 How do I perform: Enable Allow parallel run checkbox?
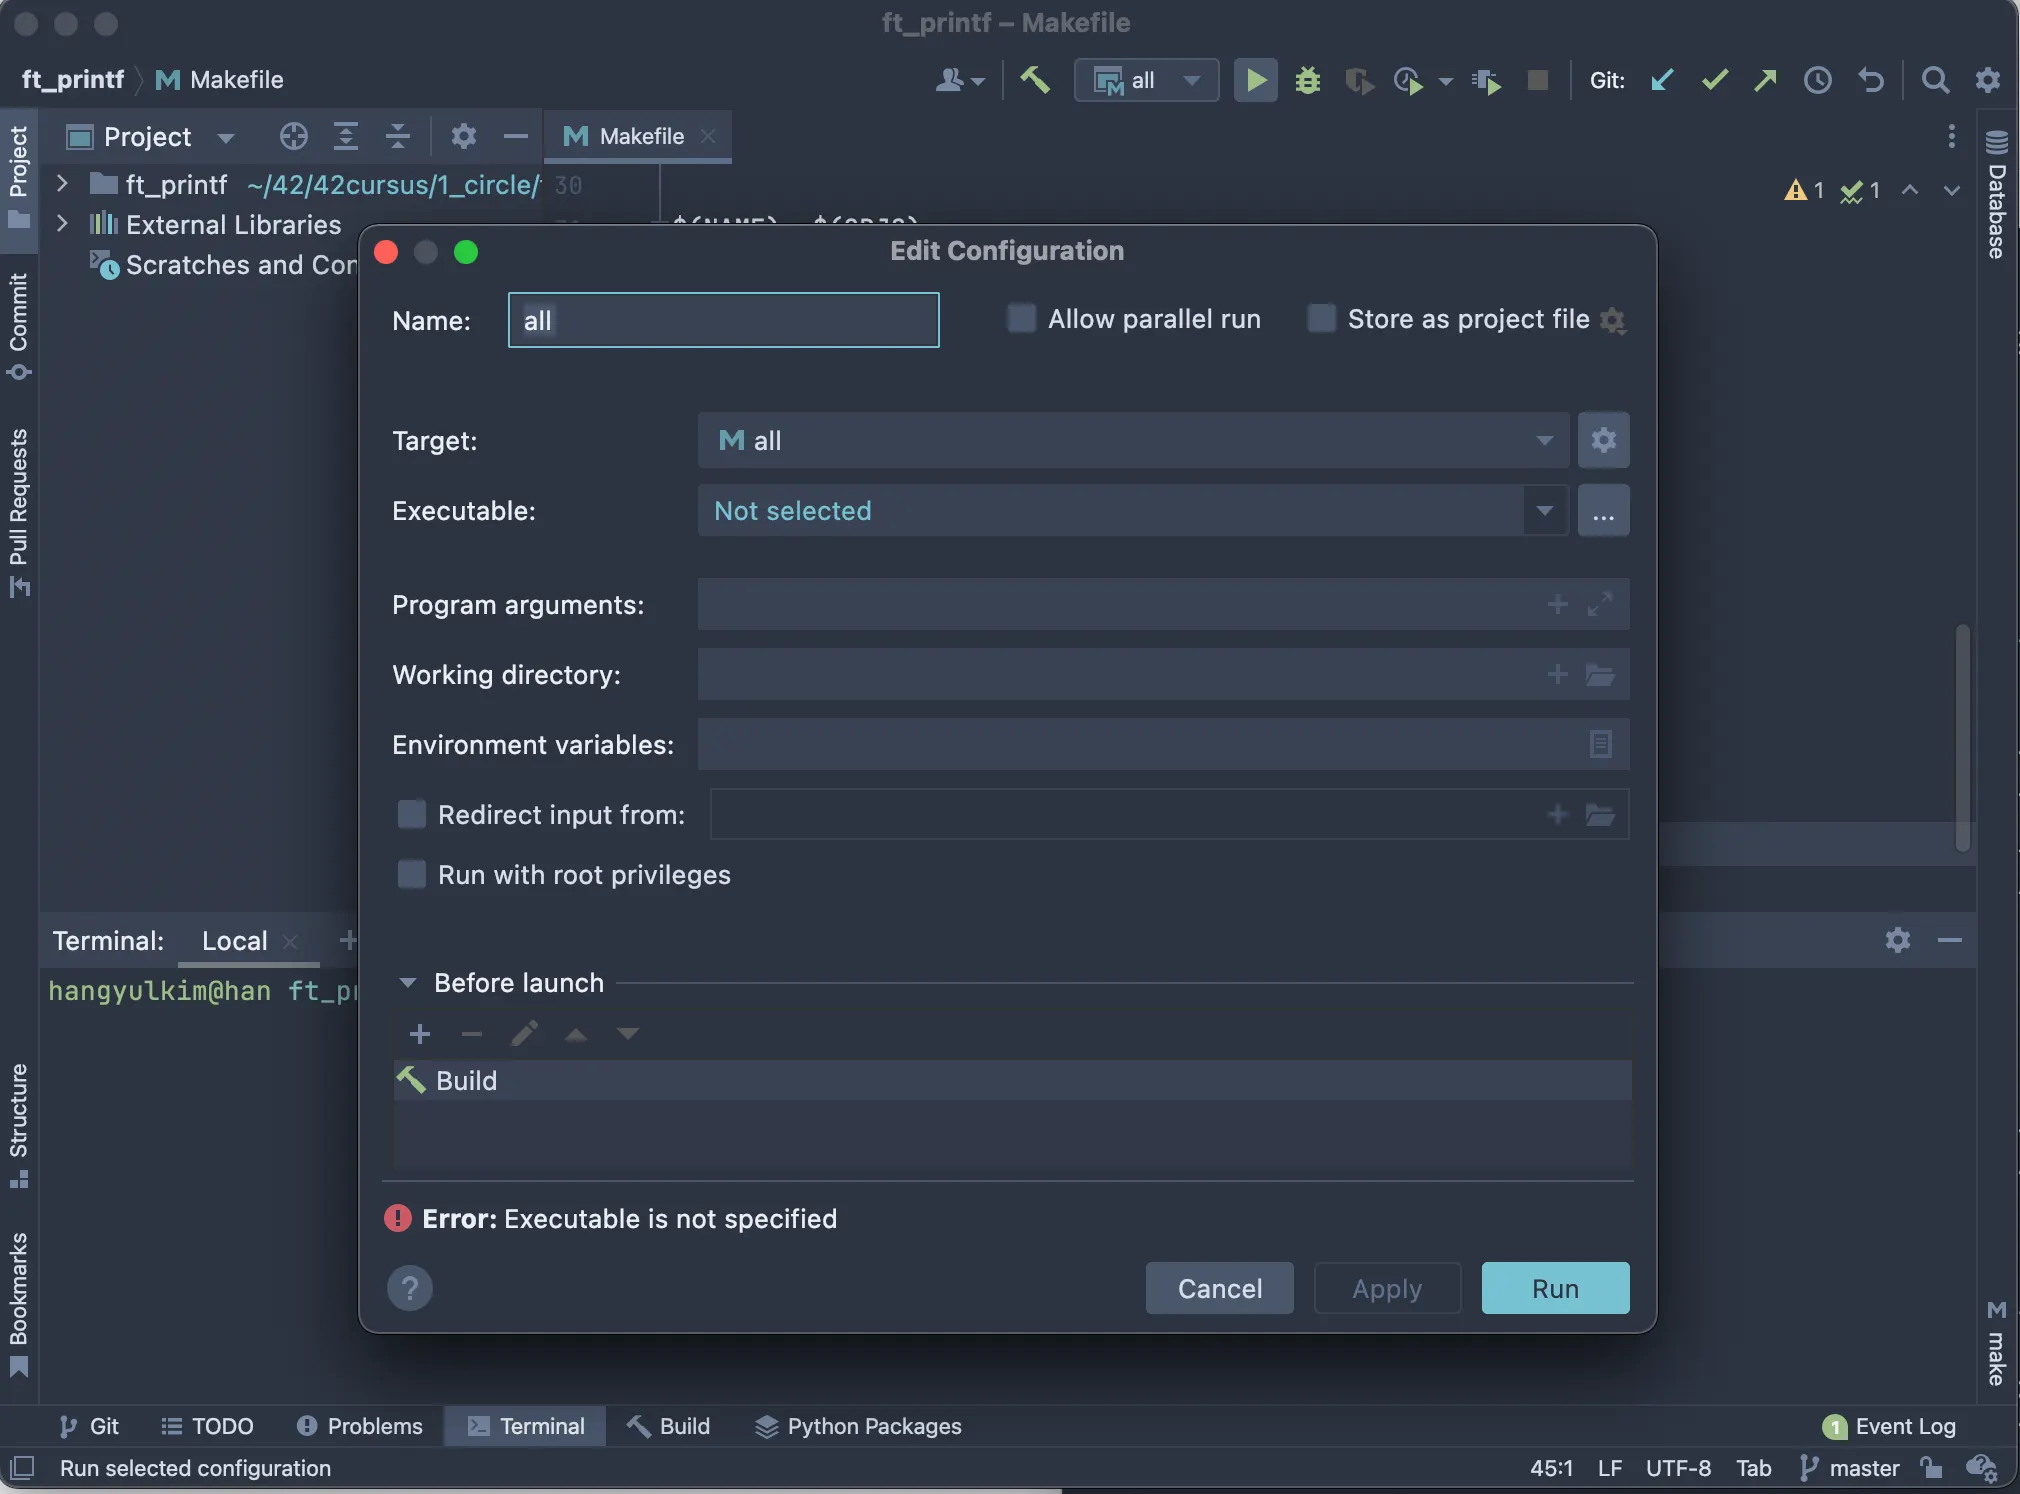coord(1021,319)
